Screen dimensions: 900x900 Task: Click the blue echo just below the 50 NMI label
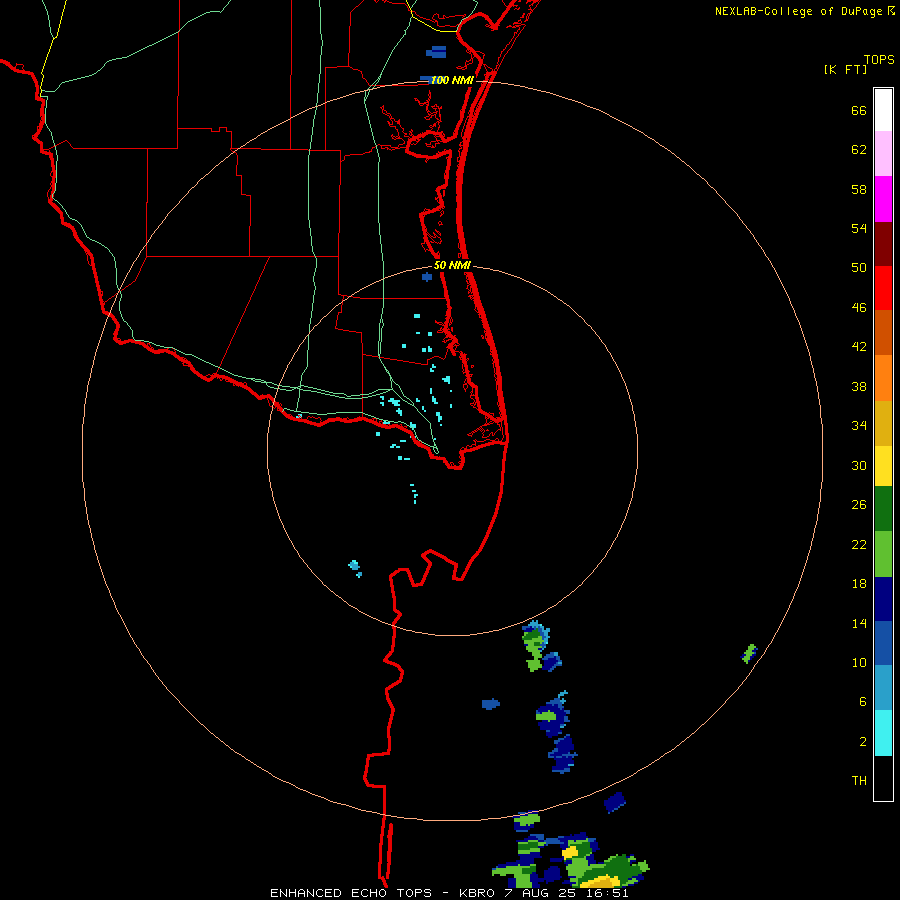(426, 277)
